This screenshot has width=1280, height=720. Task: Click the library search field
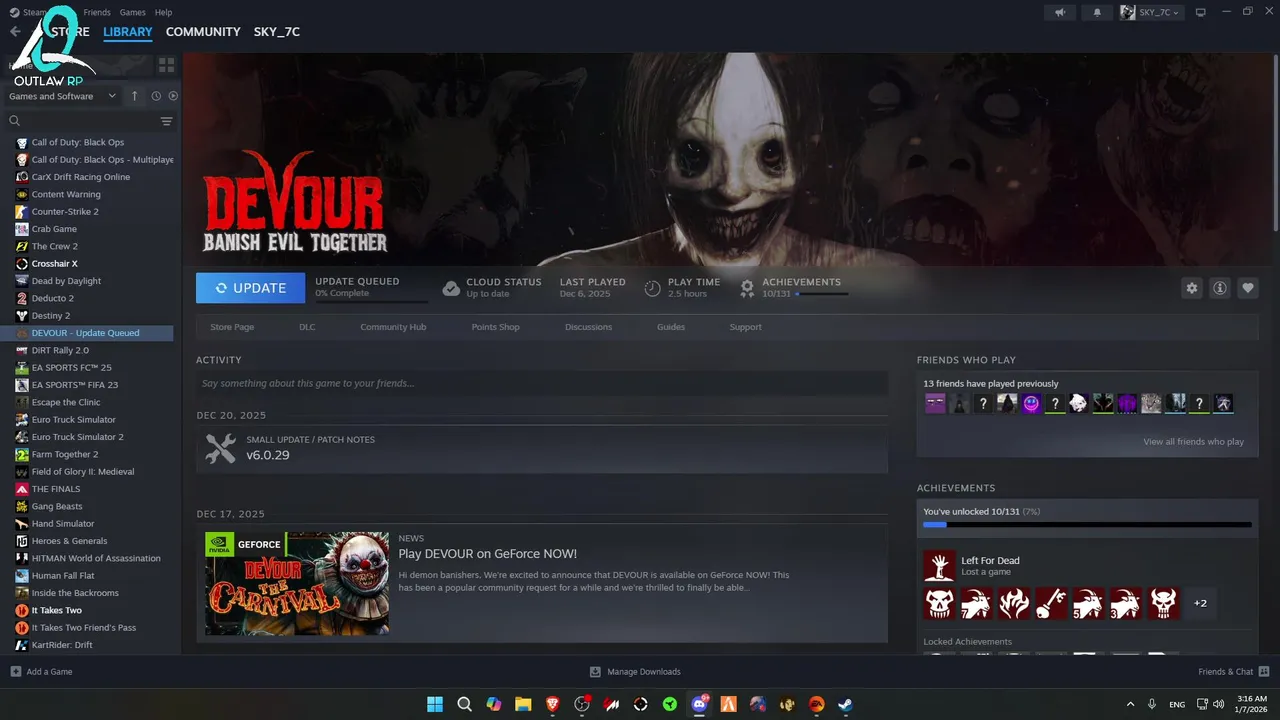point(82,121)
